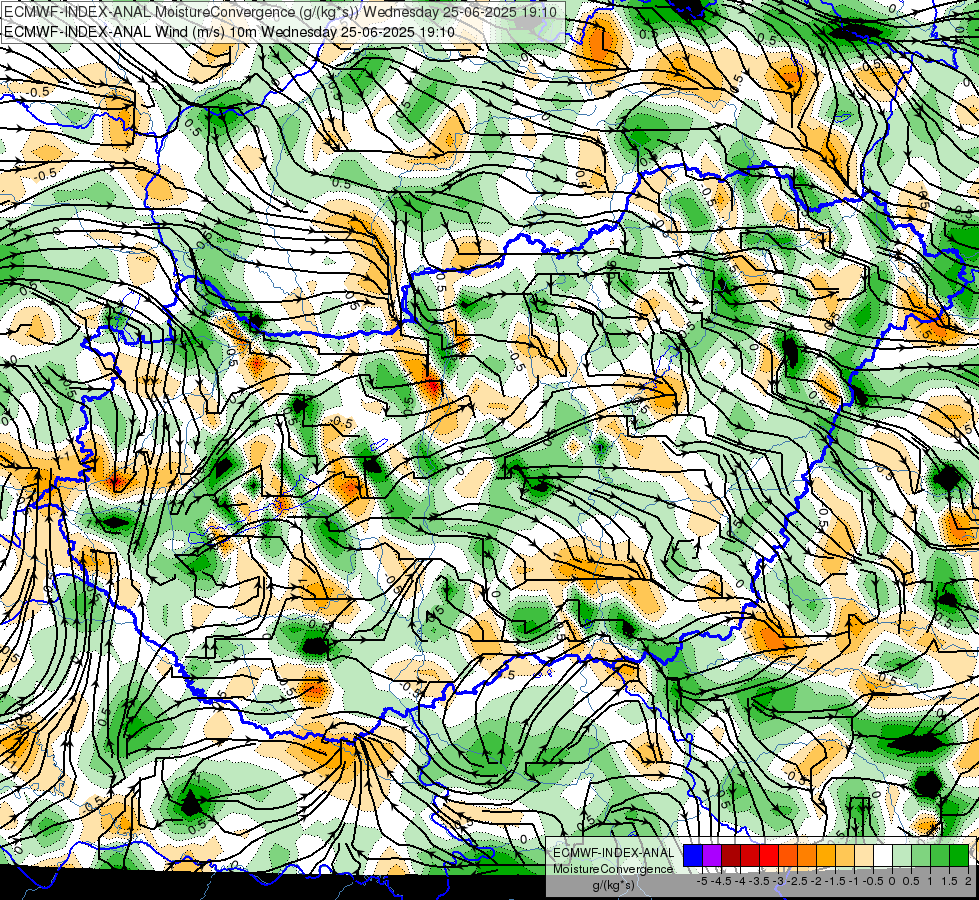Screen dimensions: 979x900
Task: Select legend swatch between -2 and -1.5
Action: [826, 856]
